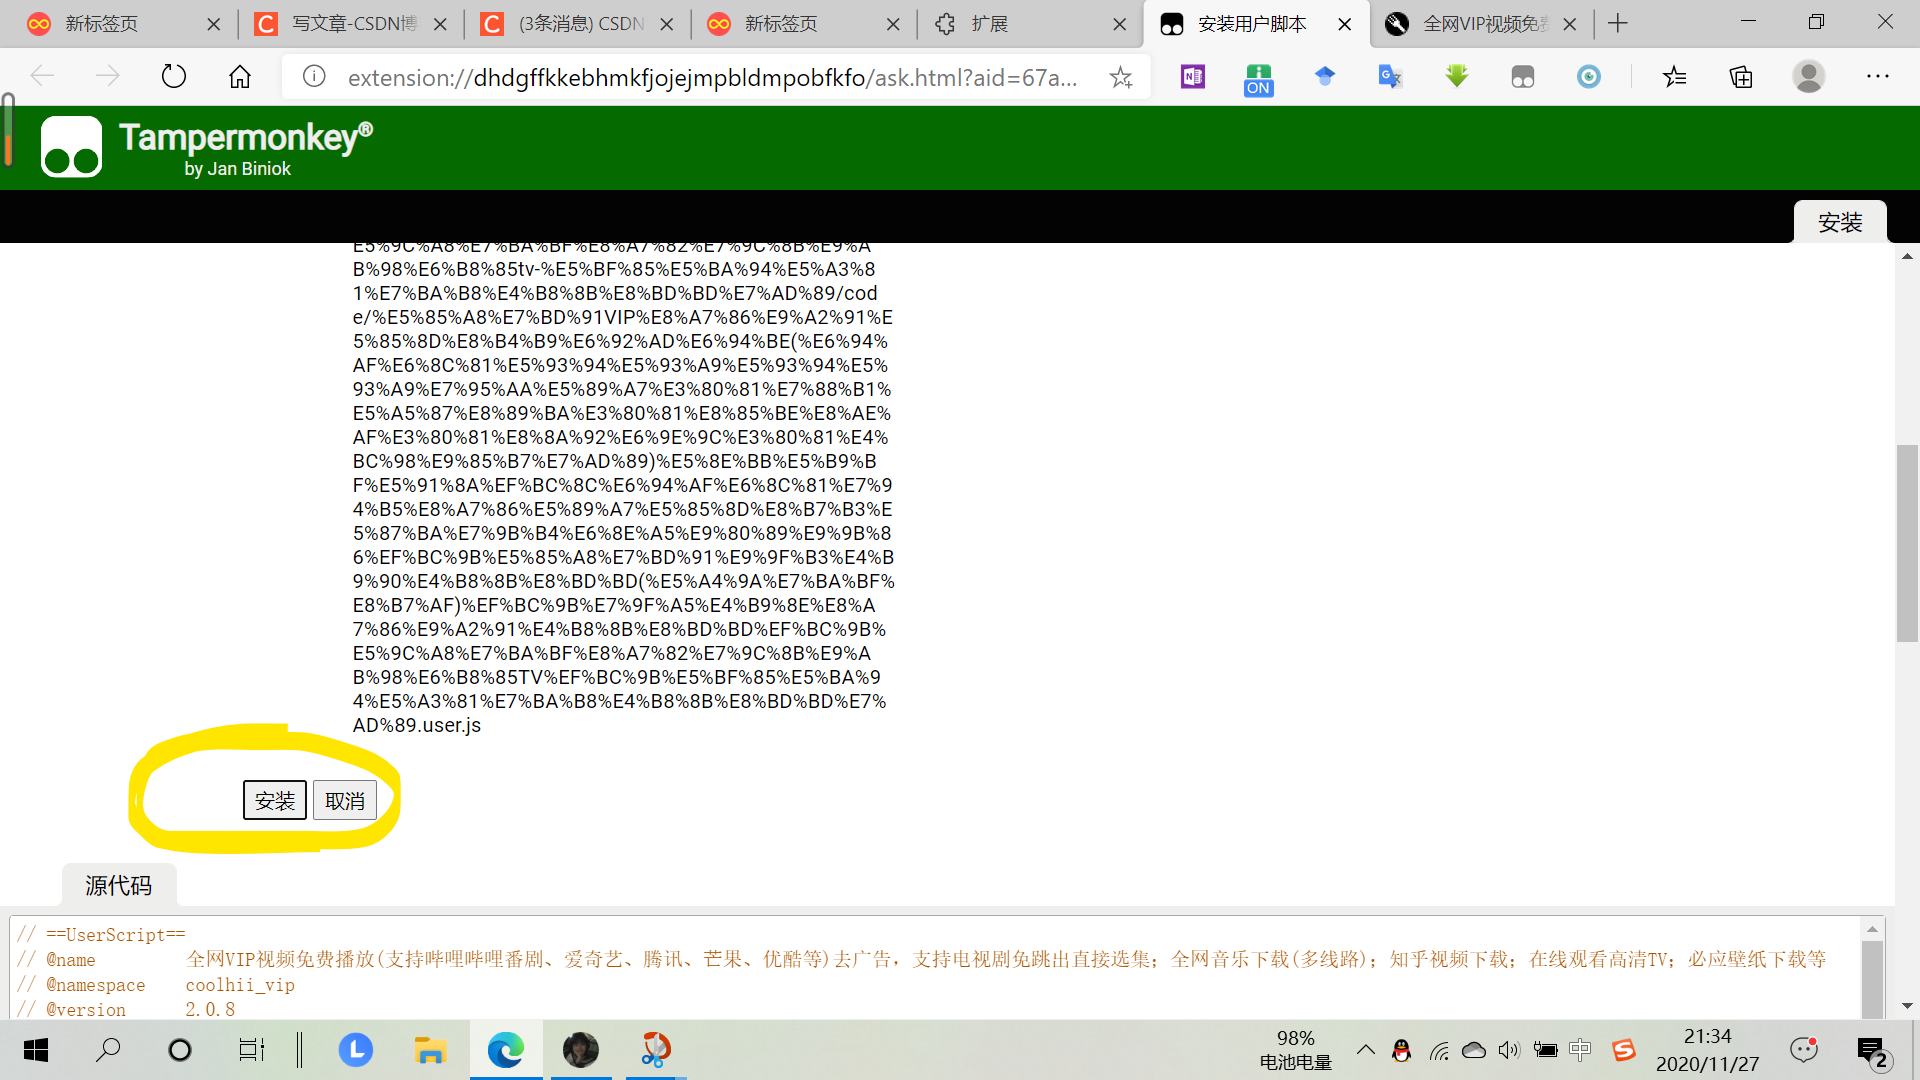Click the browser refresh button
1920x1080 pixels.
pos(174,77)
